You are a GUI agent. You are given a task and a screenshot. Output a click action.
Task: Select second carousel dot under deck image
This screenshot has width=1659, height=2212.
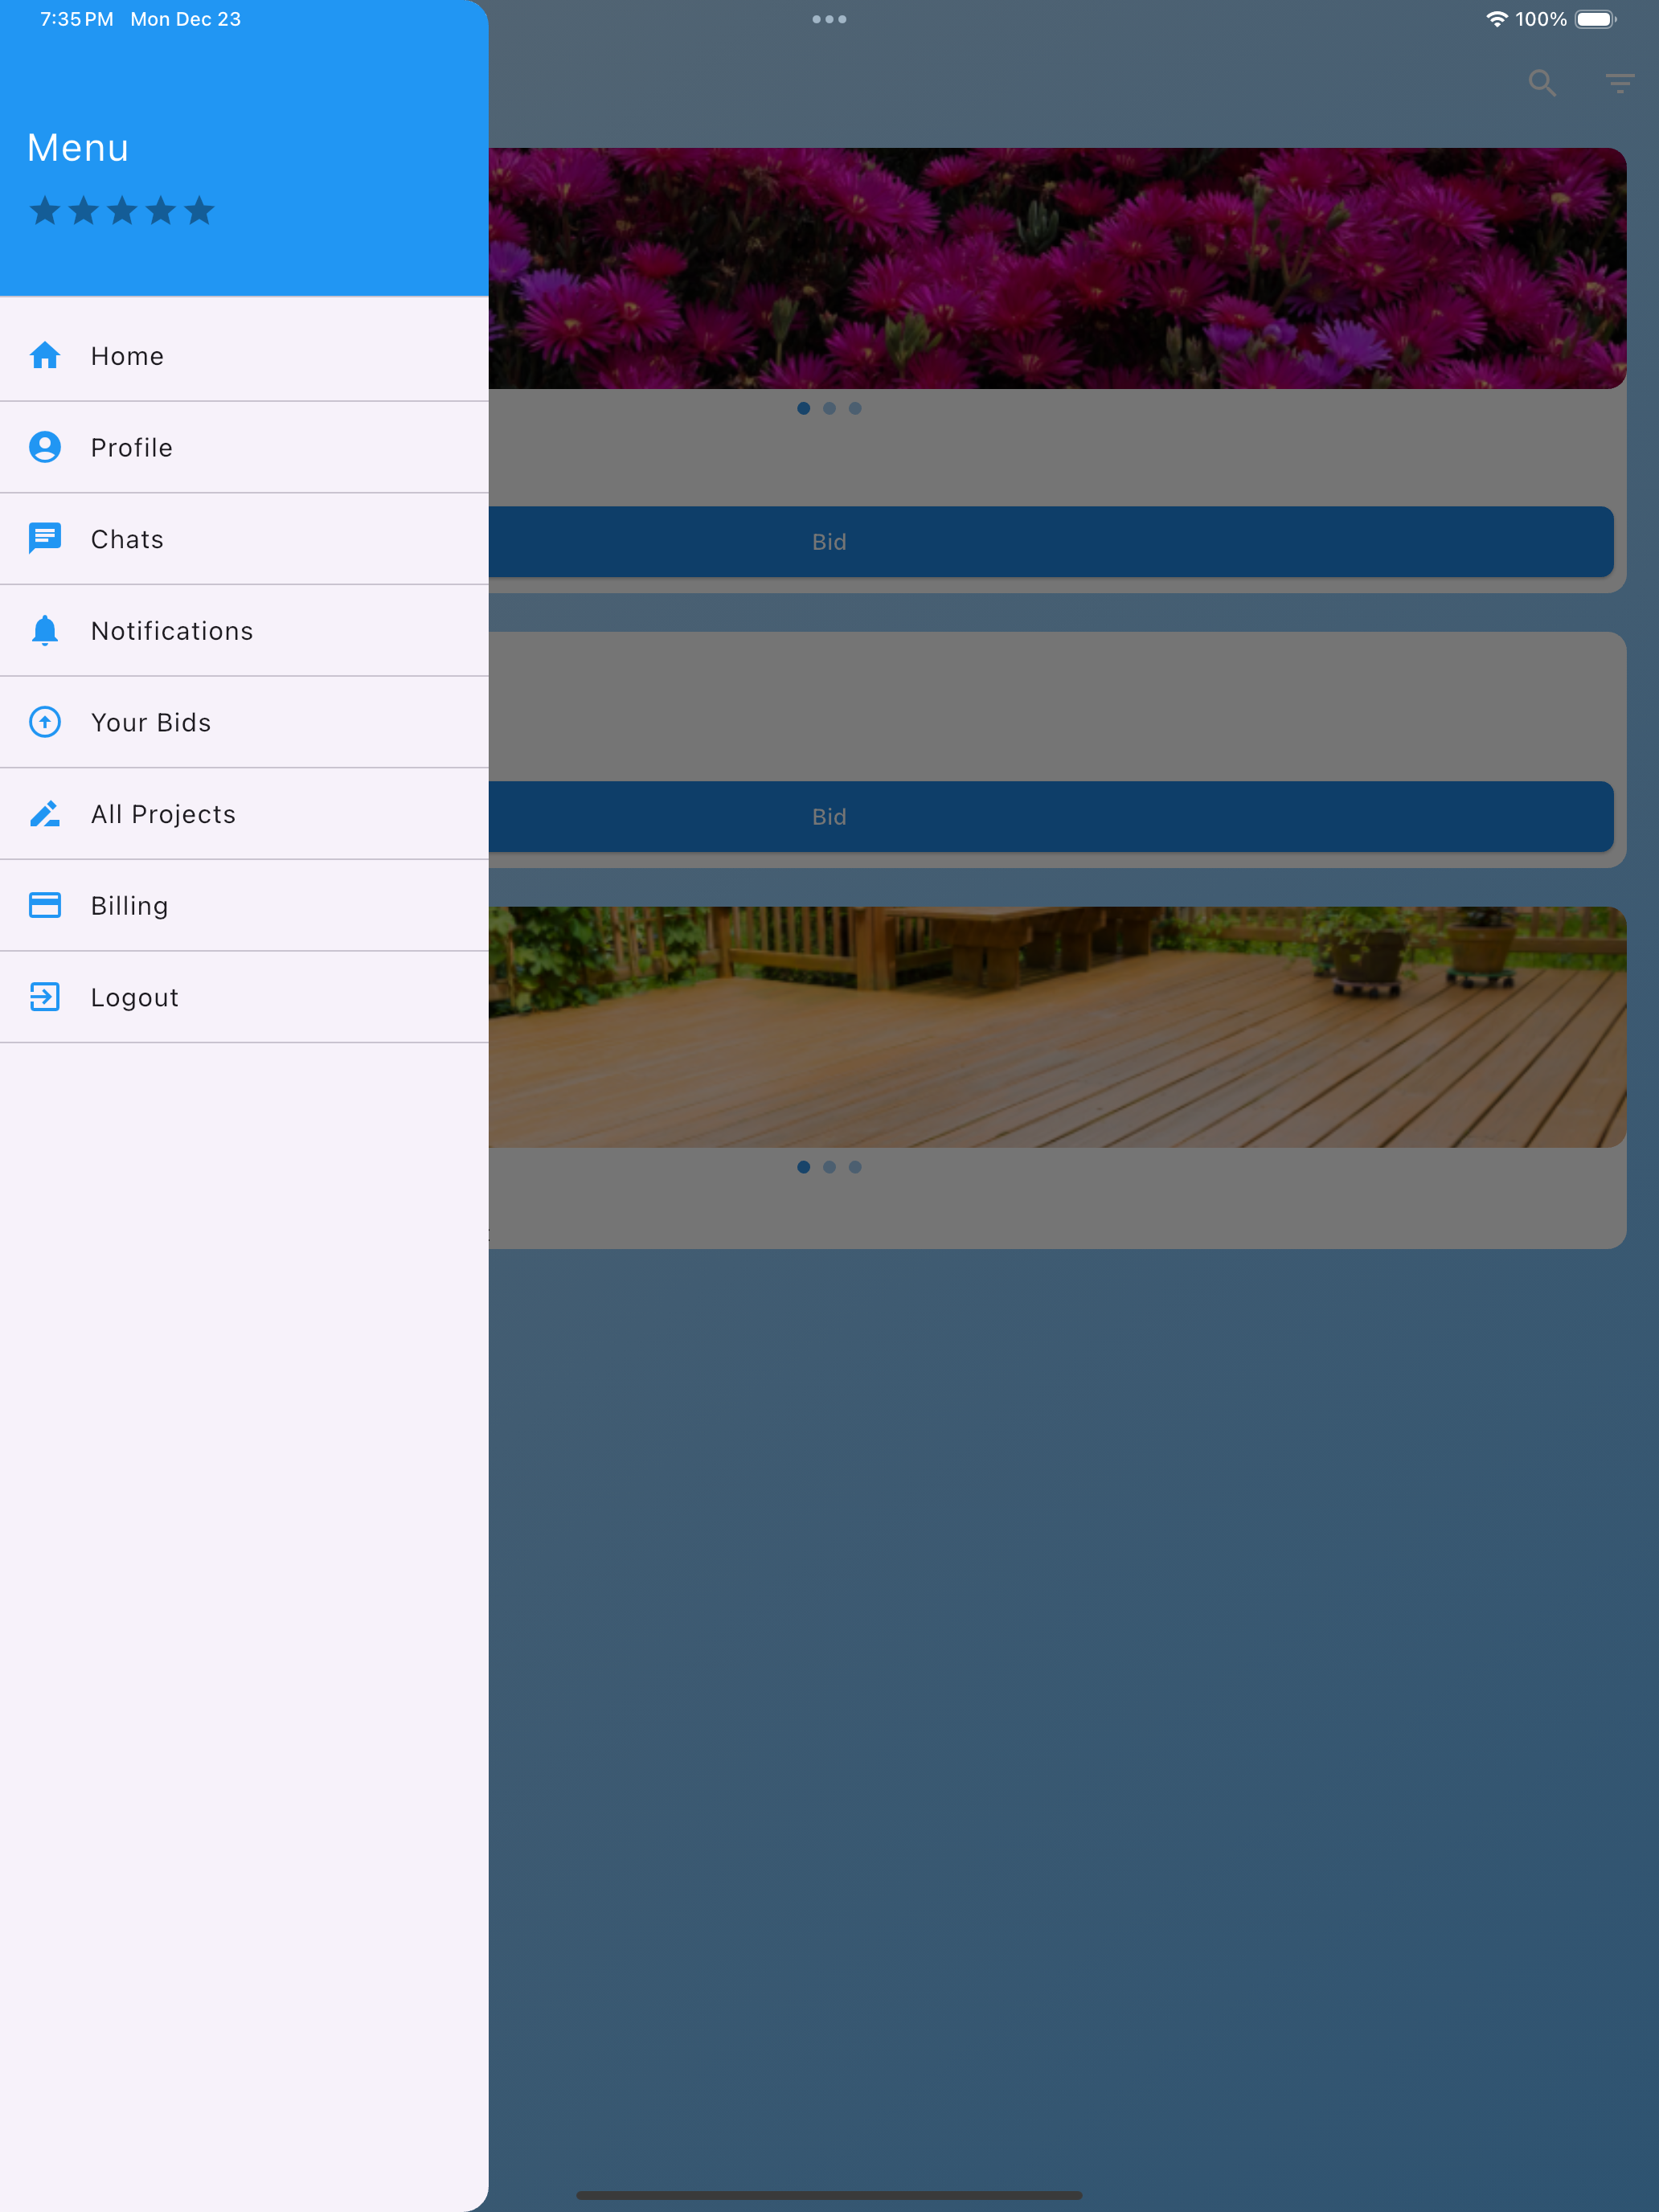click(x=829, y=1167)
